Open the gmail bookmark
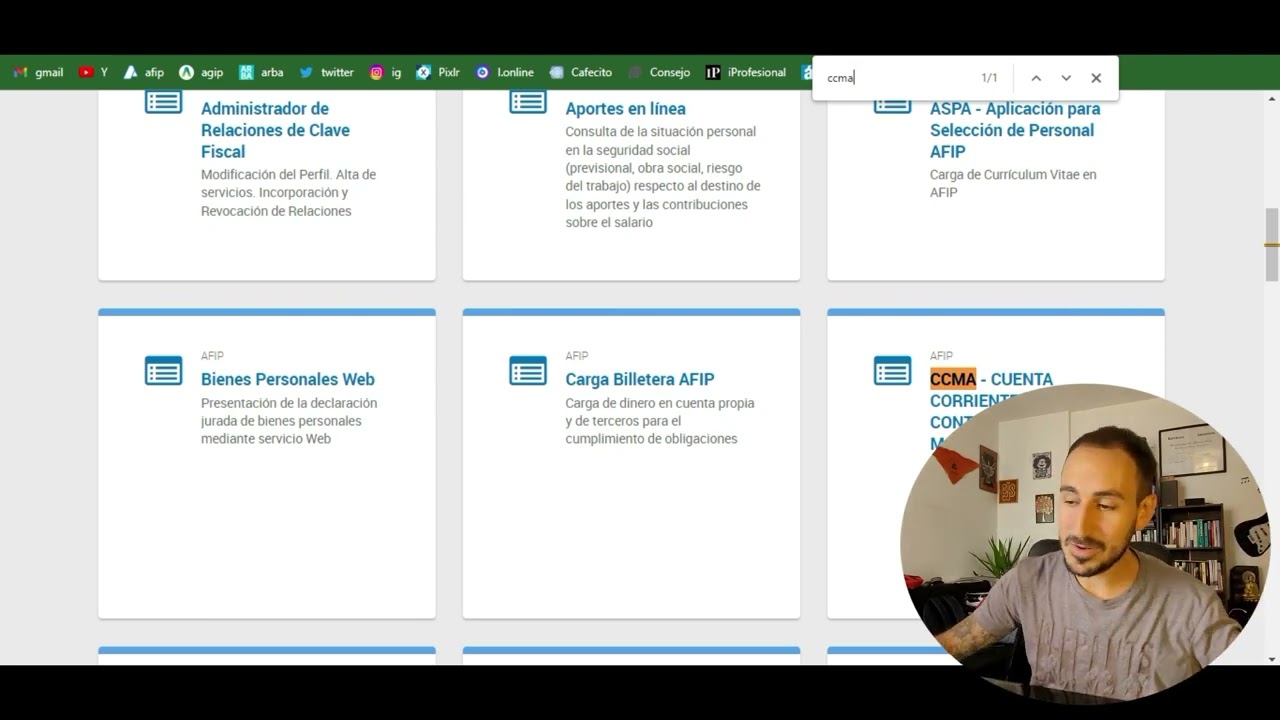1280x720 pixels. tap(38, 72)
